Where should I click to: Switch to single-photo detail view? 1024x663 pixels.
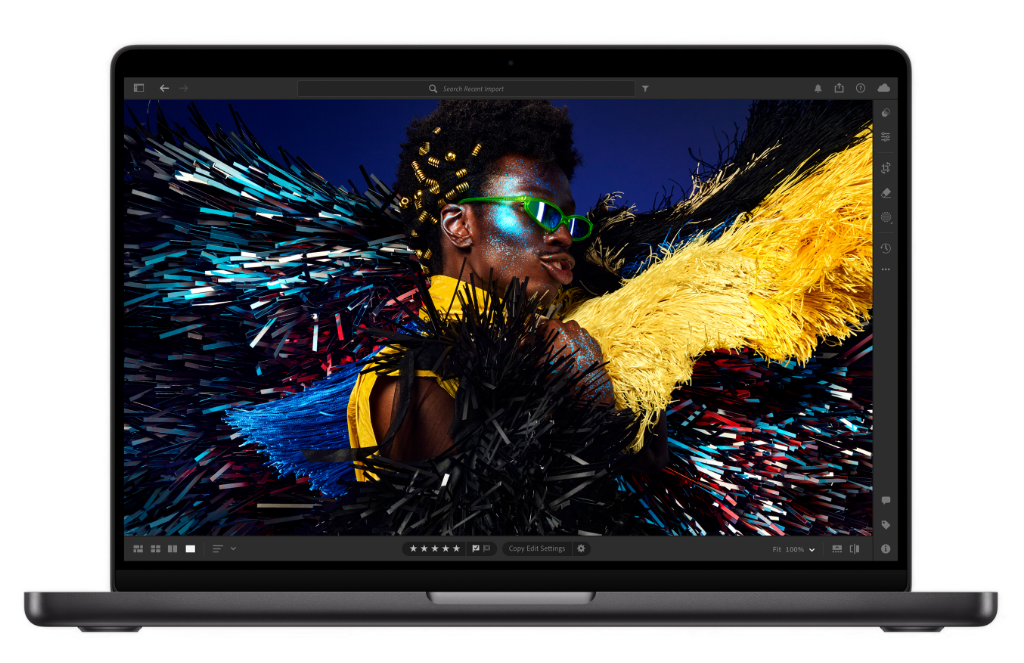click(189, 548)
